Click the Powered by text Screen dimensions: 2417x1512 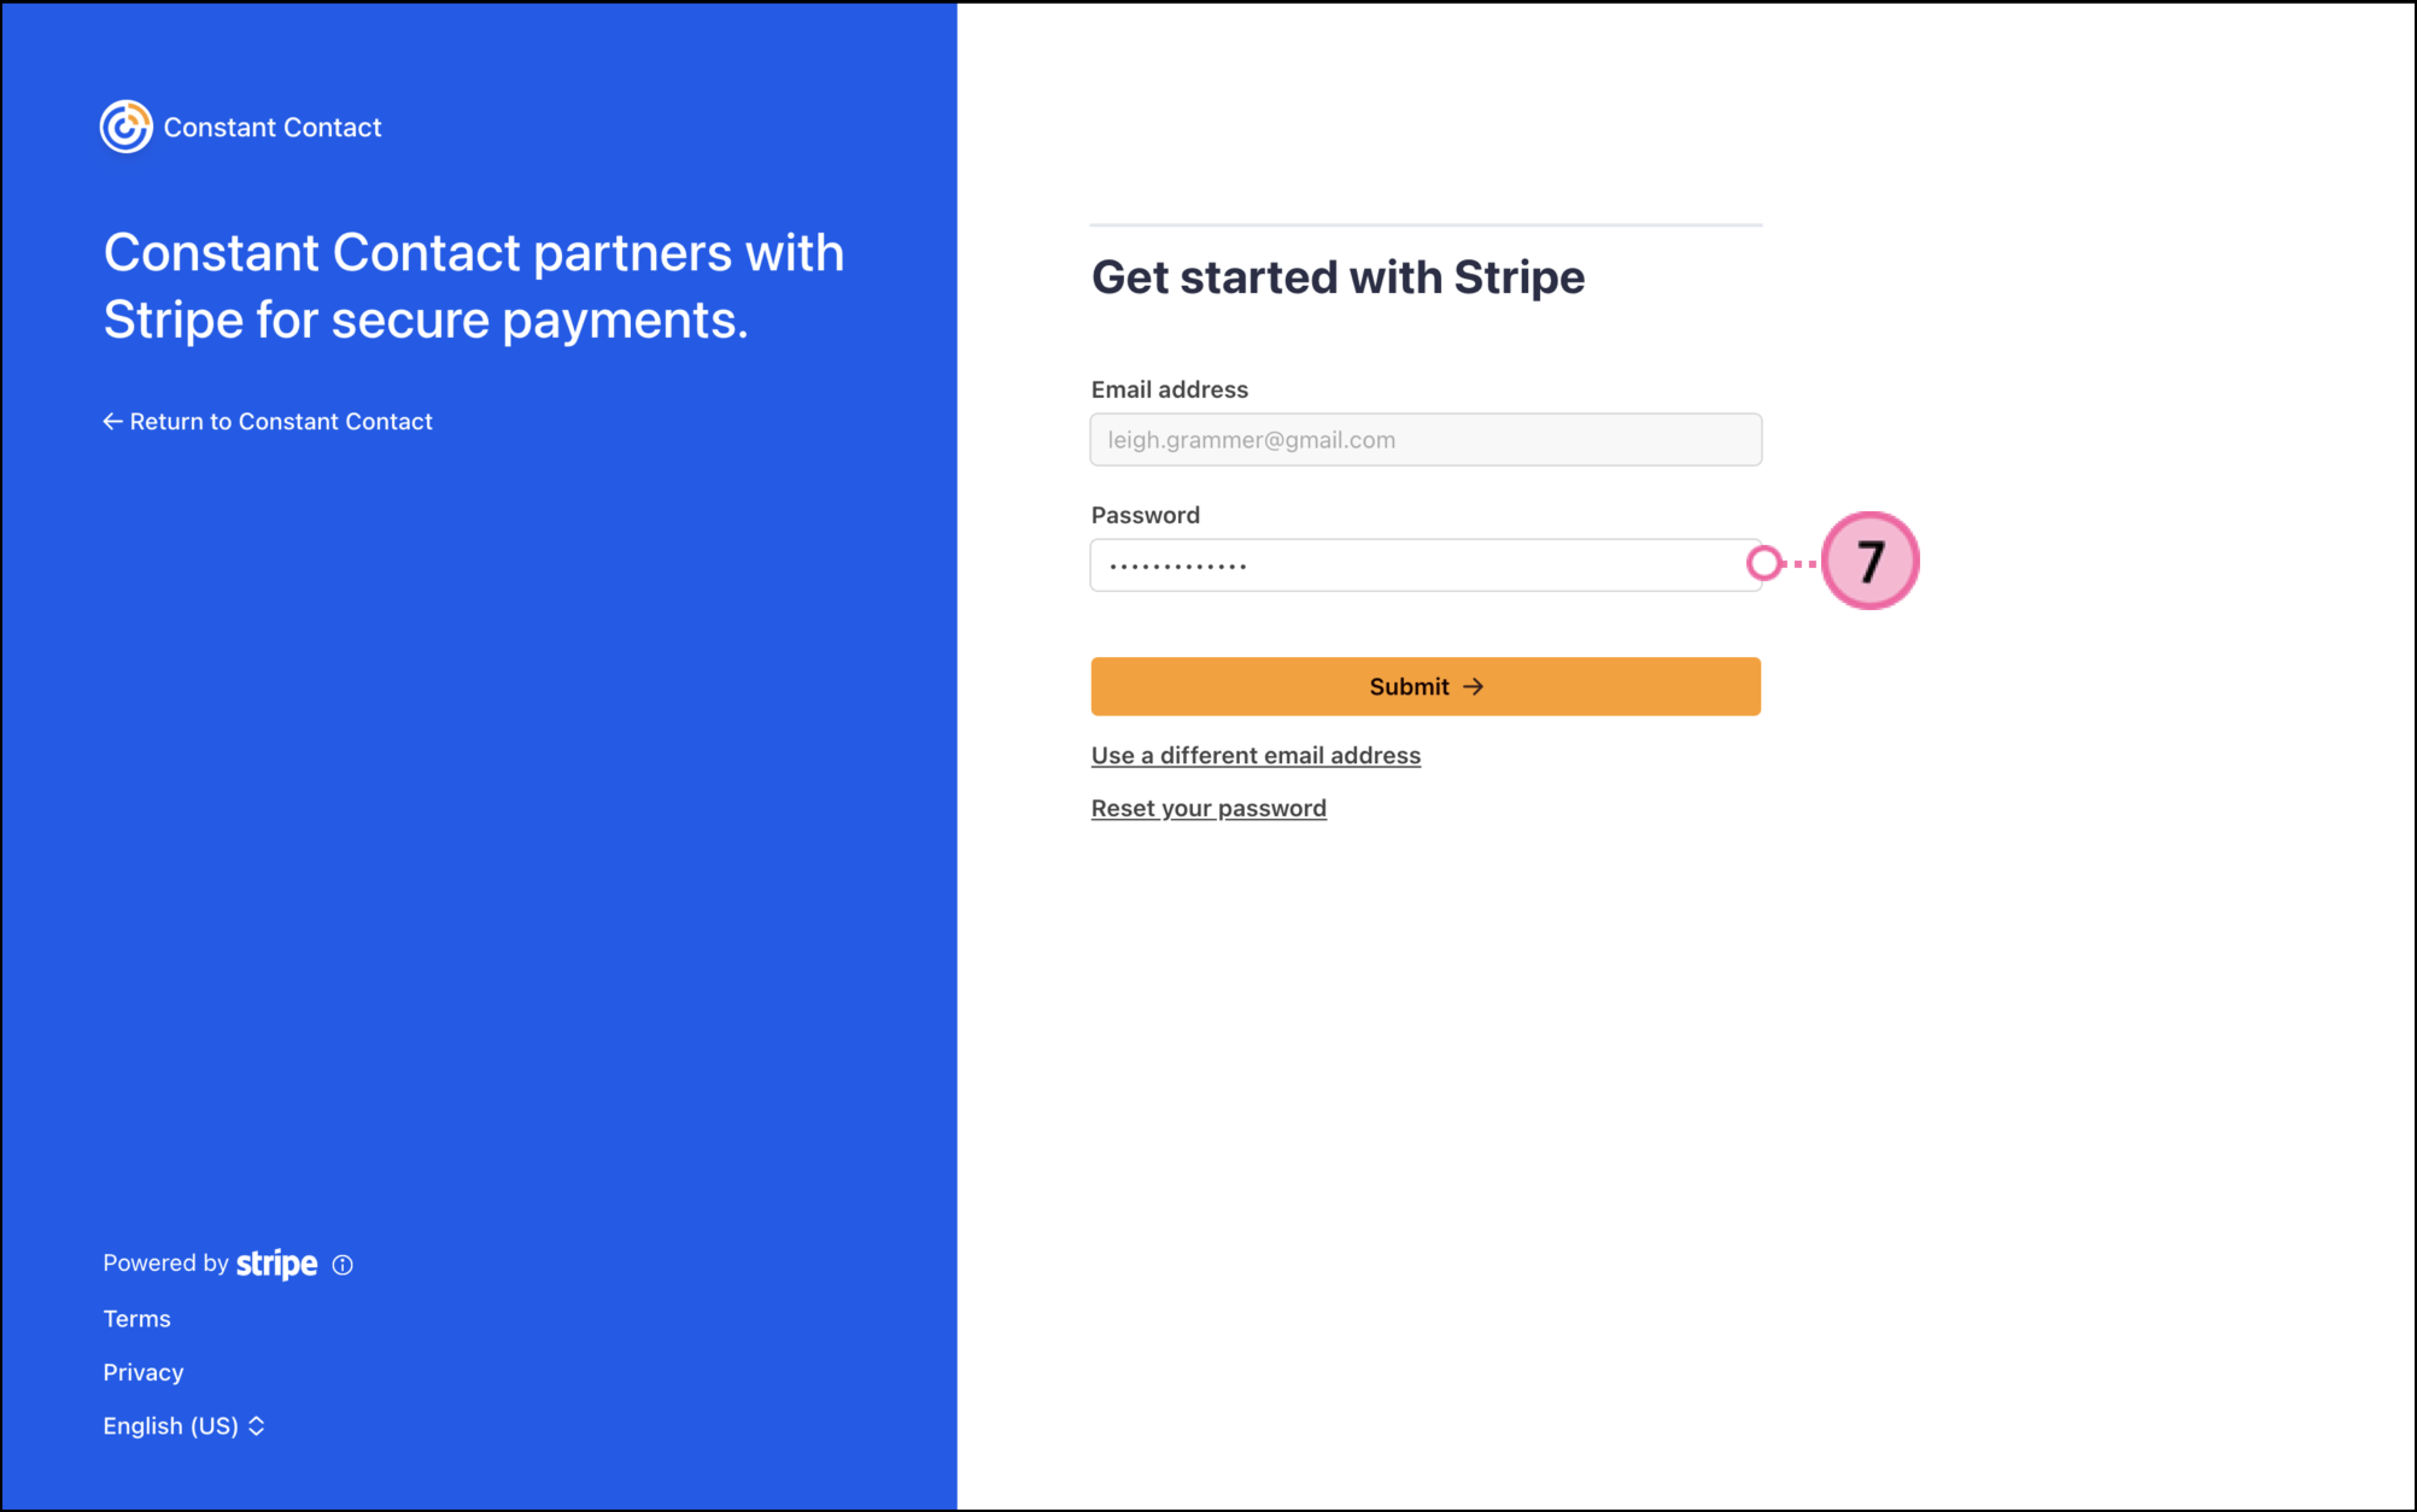point(166,1263)
